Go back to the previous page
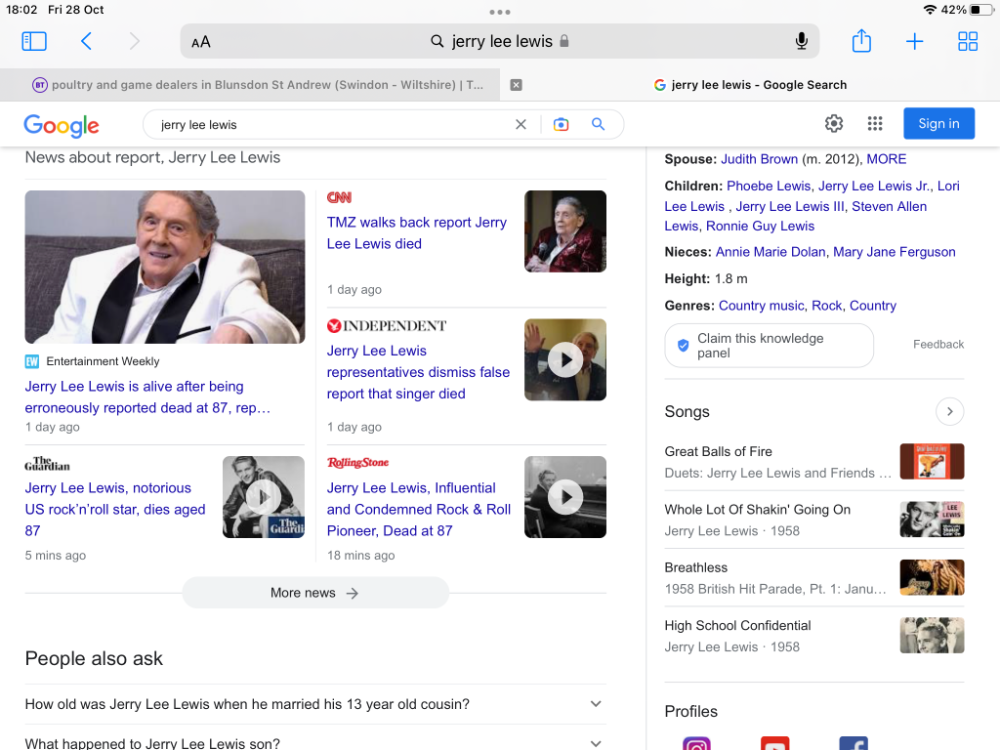The height and width of the screenshot is (750, 1000). point(86,41)
